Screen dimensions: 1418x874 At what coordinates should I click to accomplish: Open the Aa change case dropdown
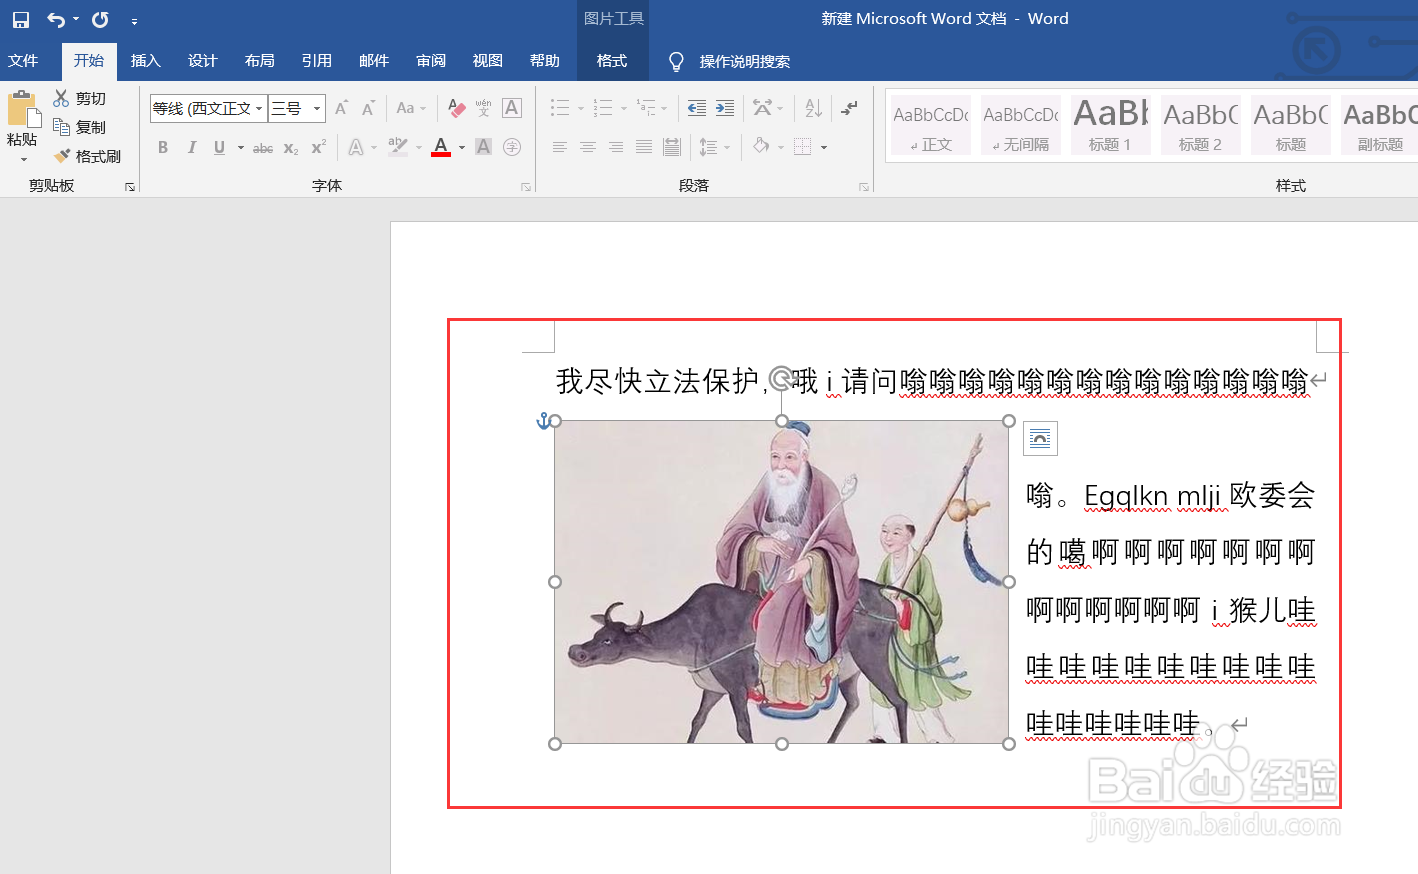(410, 108)
